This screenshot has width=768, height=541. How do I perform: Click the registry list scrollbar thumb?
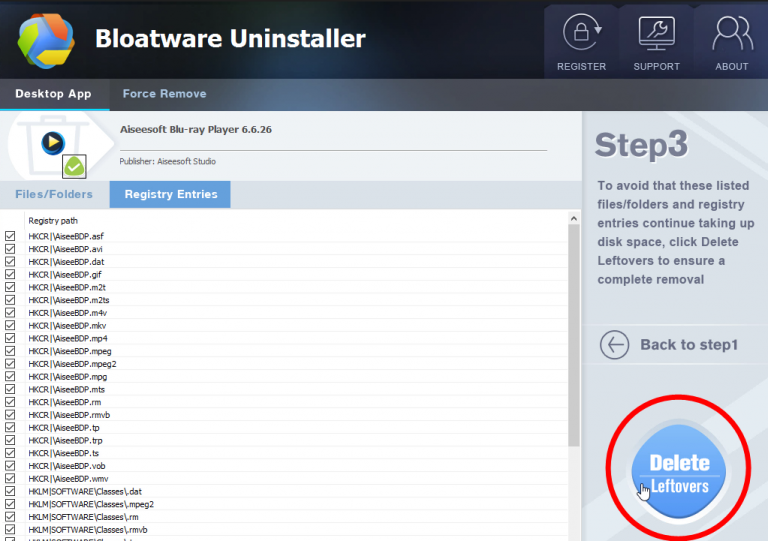(574, 335)
